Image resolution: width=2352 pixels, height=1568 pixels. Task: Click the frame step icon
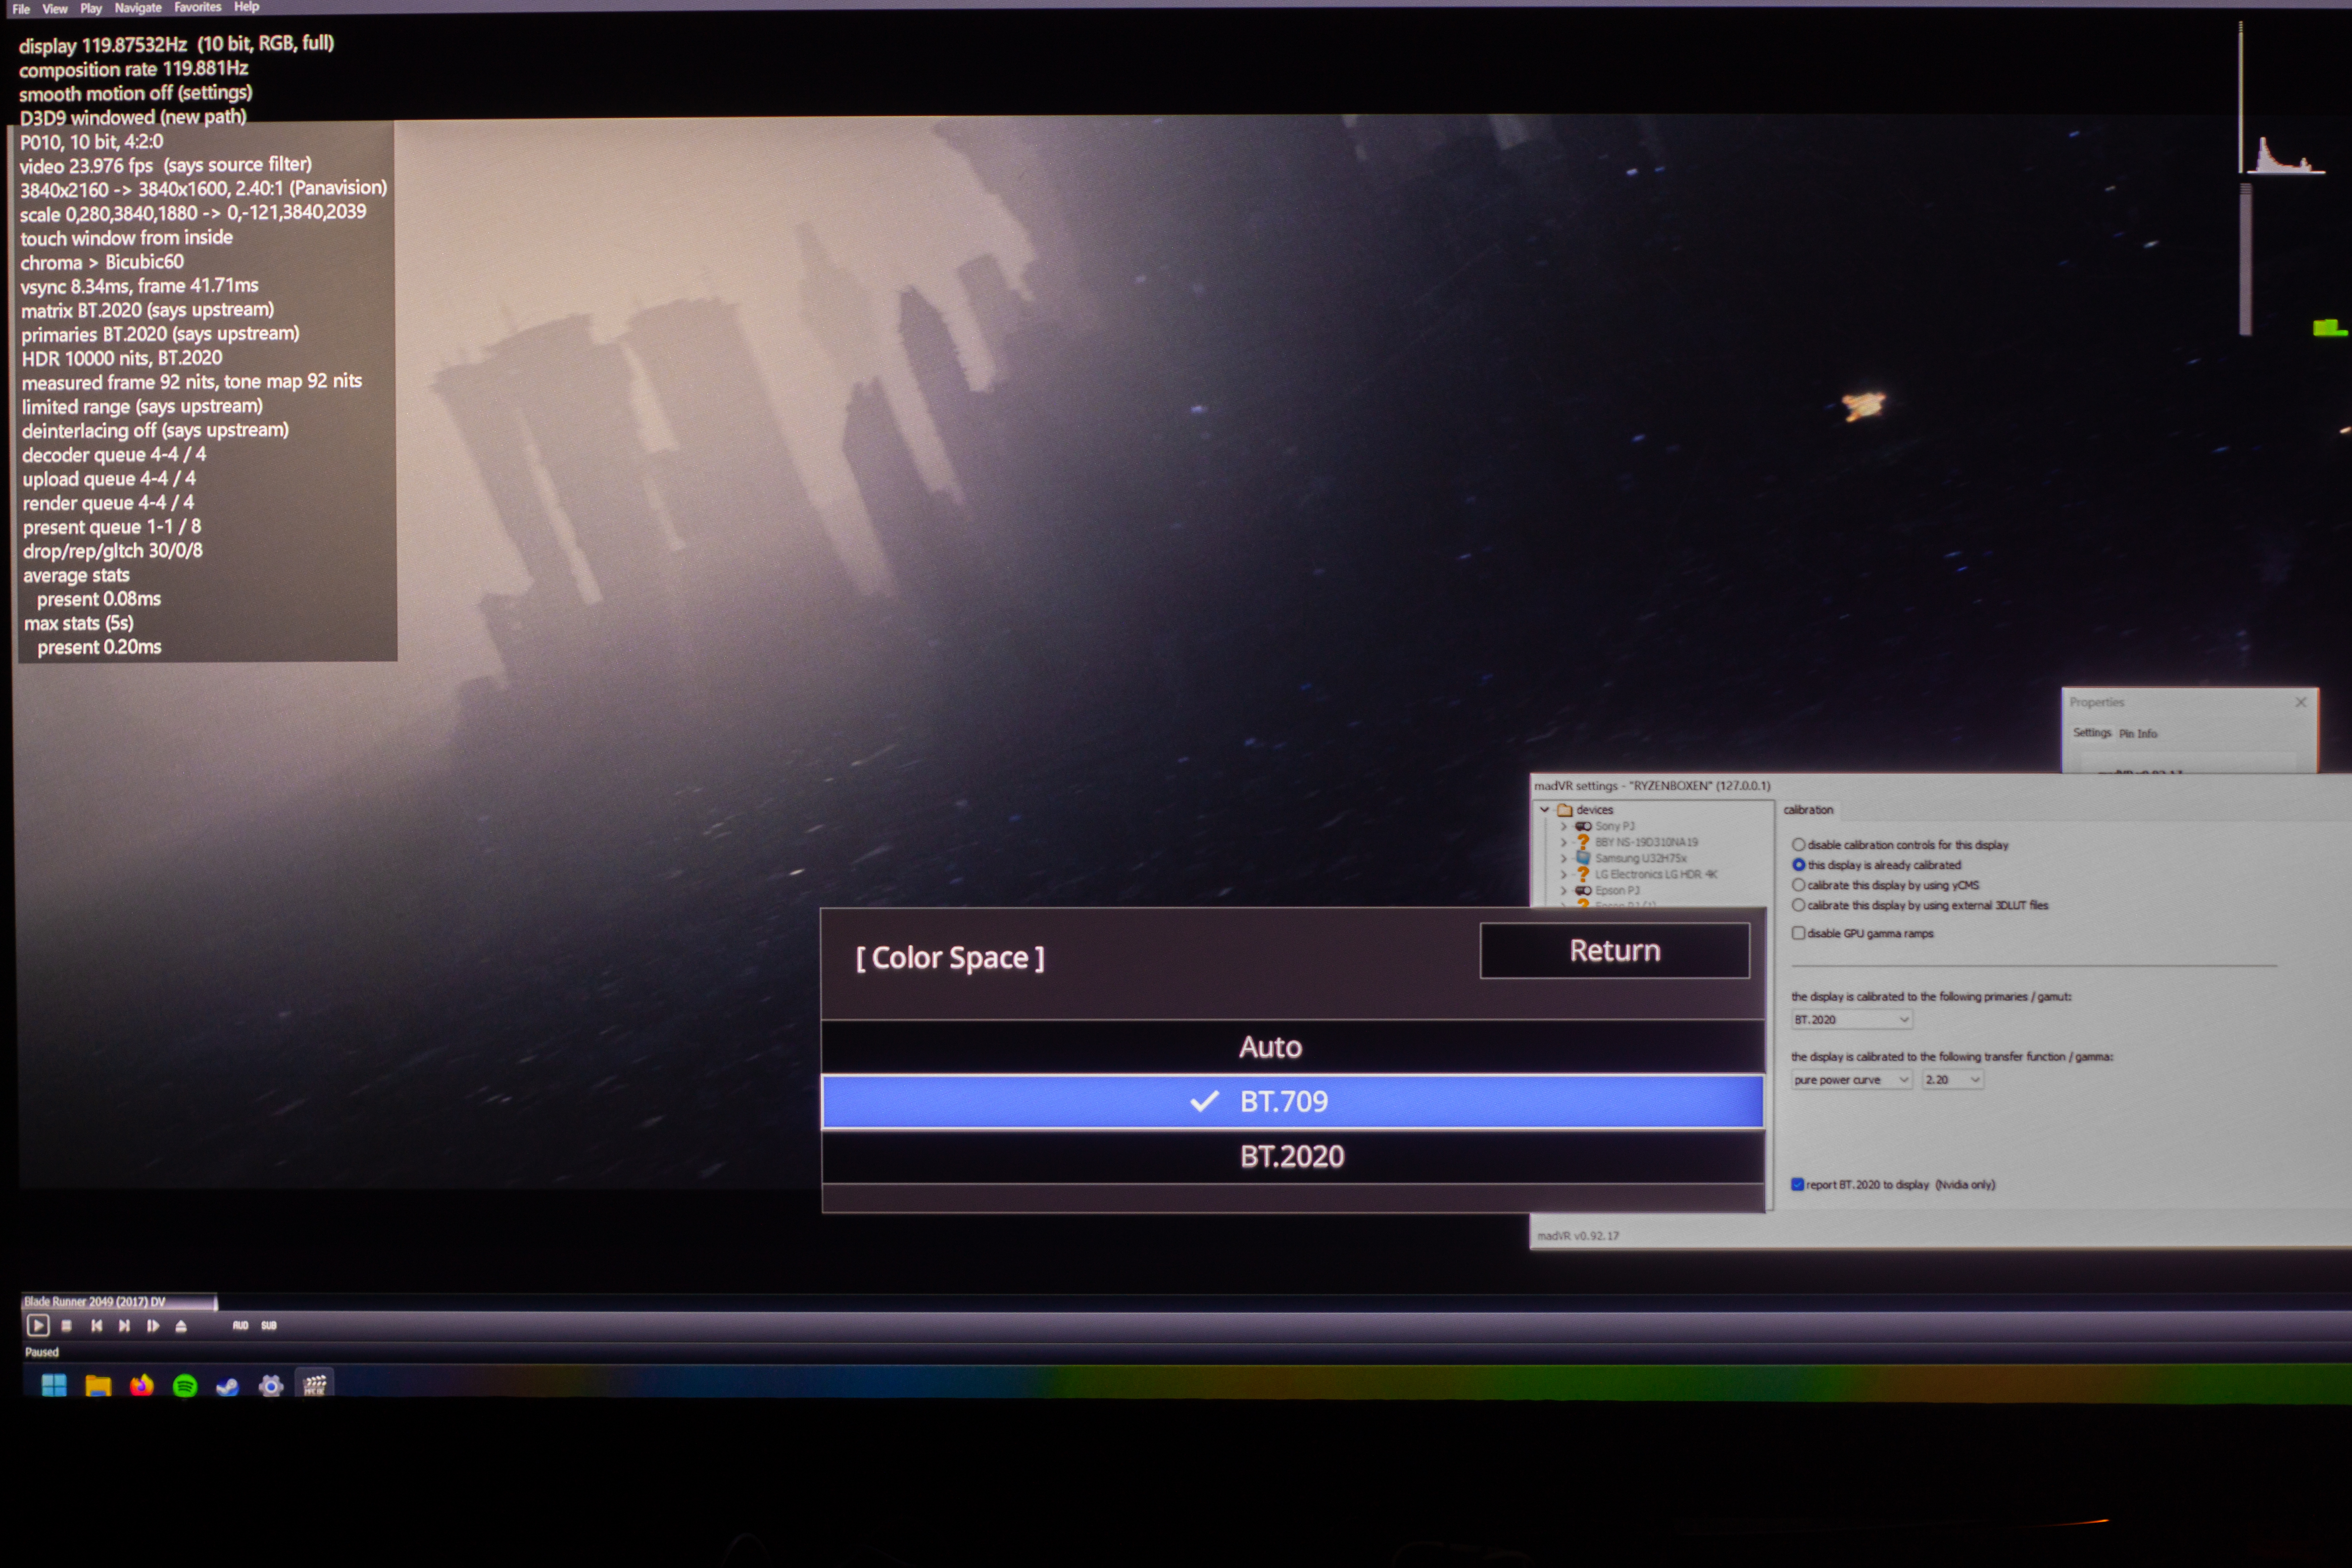[x=153, y=1326]
